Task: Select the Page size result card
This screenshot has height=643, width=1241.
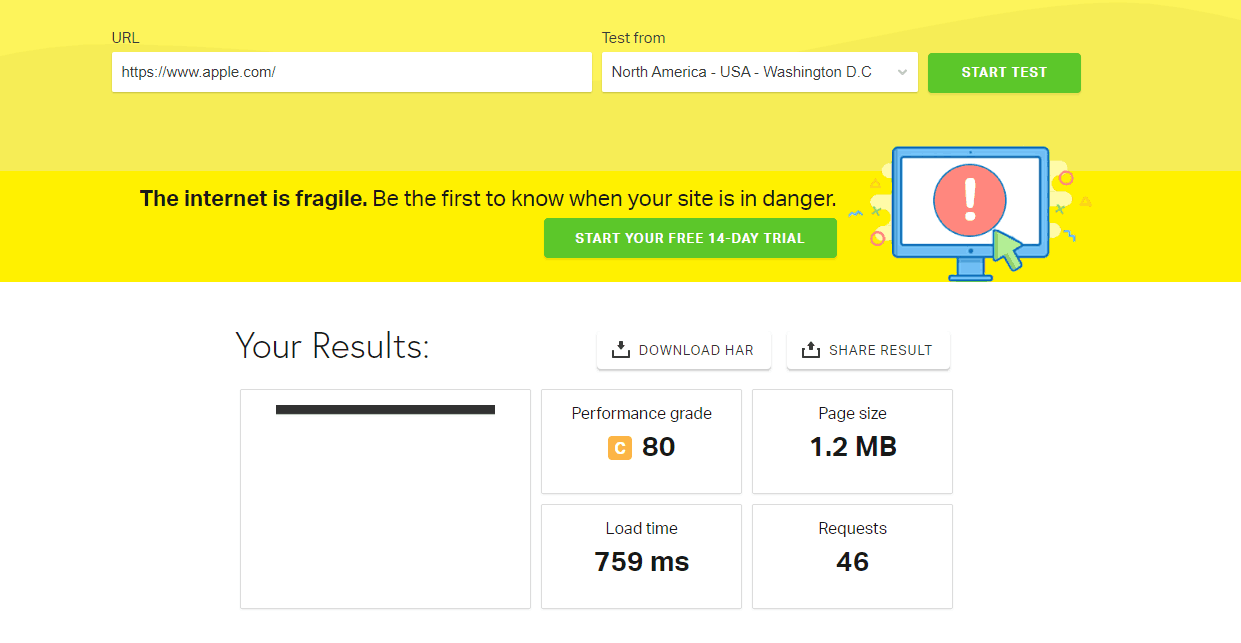Action: coord(852,441)
